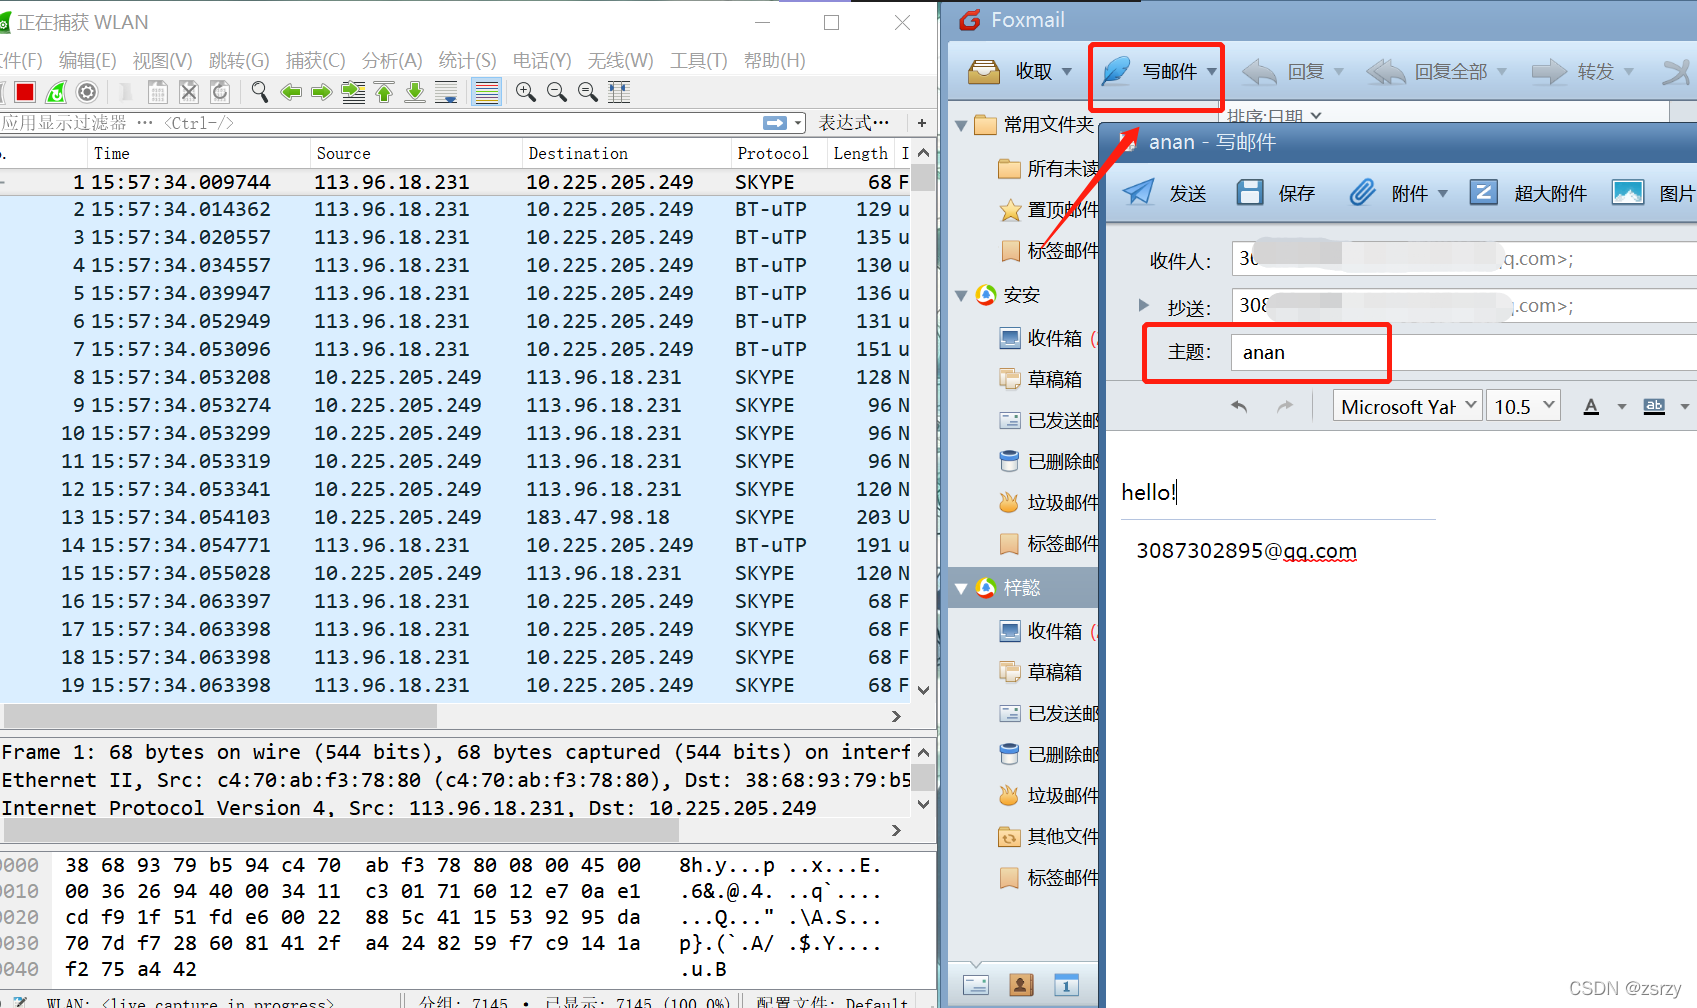Click text highlight color button

1654,406
